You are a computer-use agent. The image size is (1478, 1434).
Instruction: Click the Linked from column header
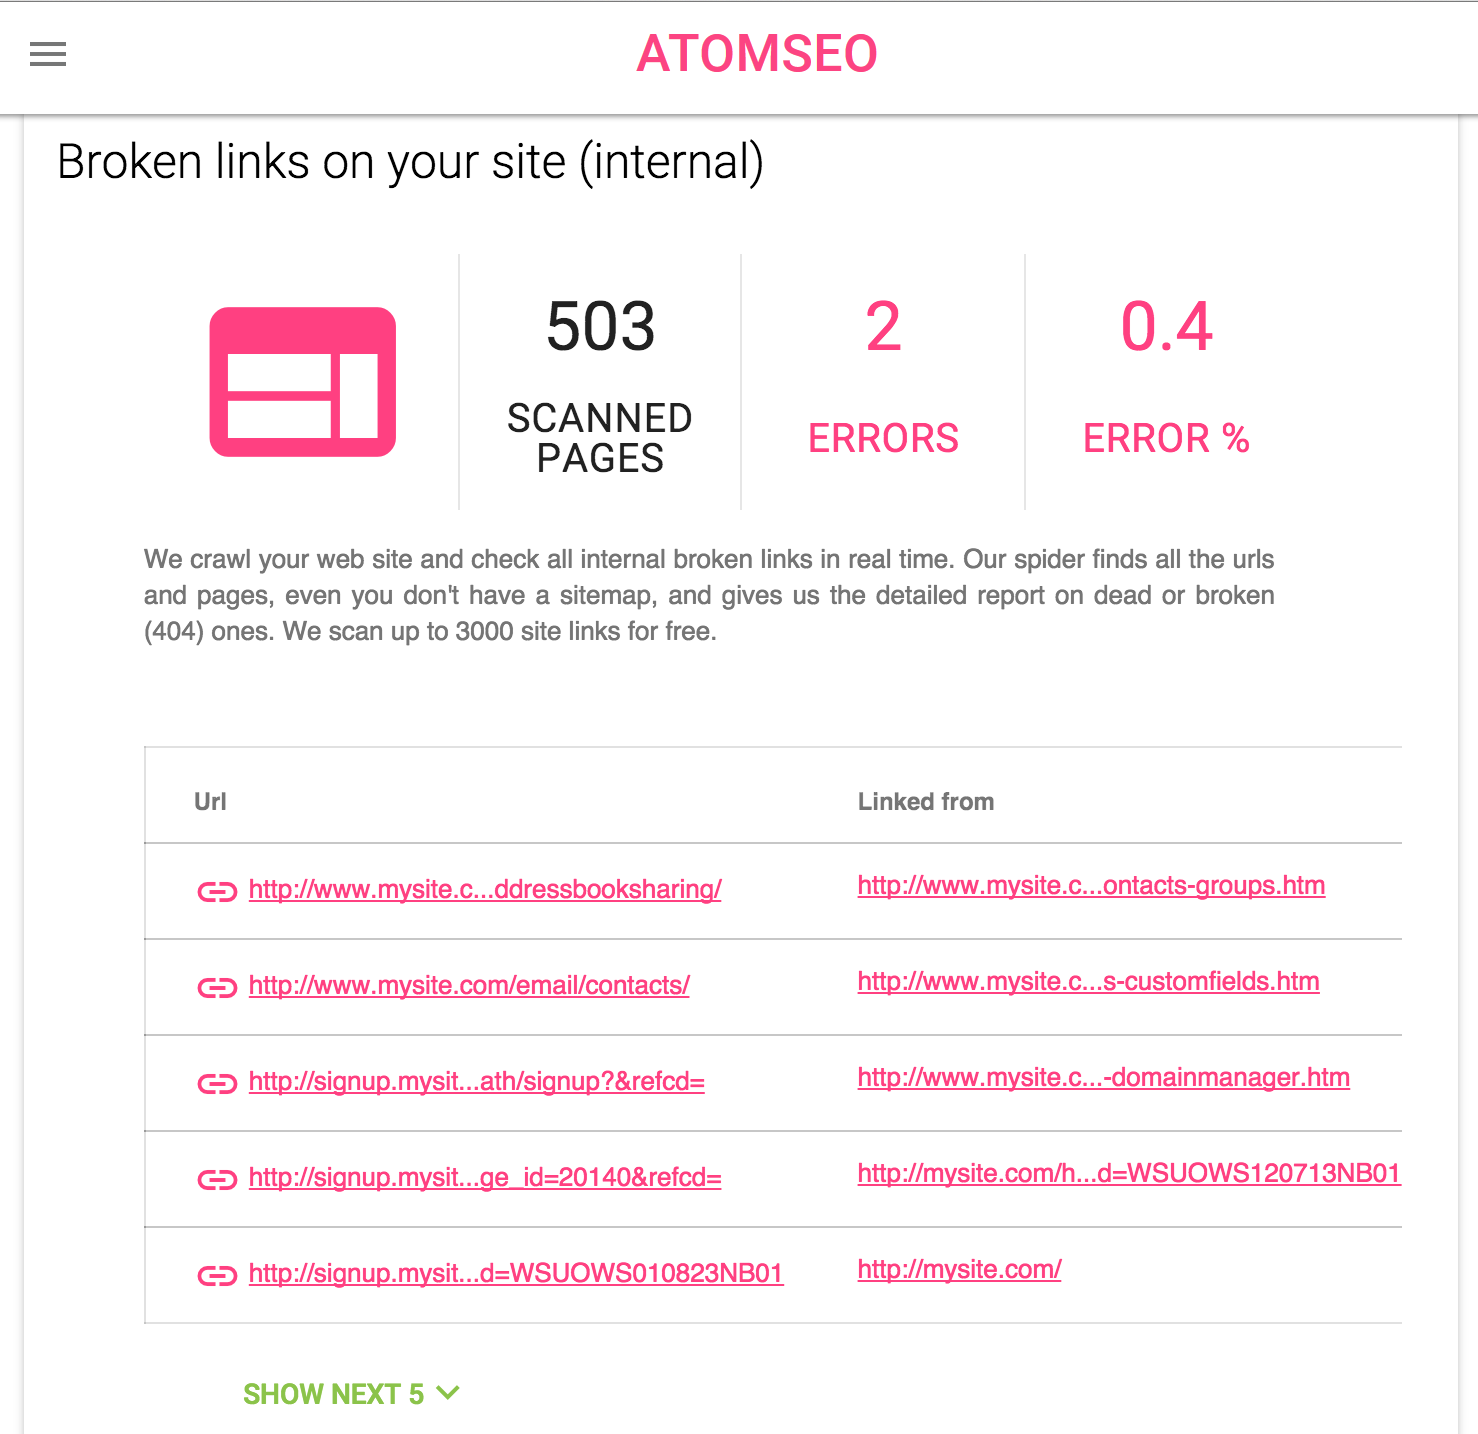[x=925, y=800]
